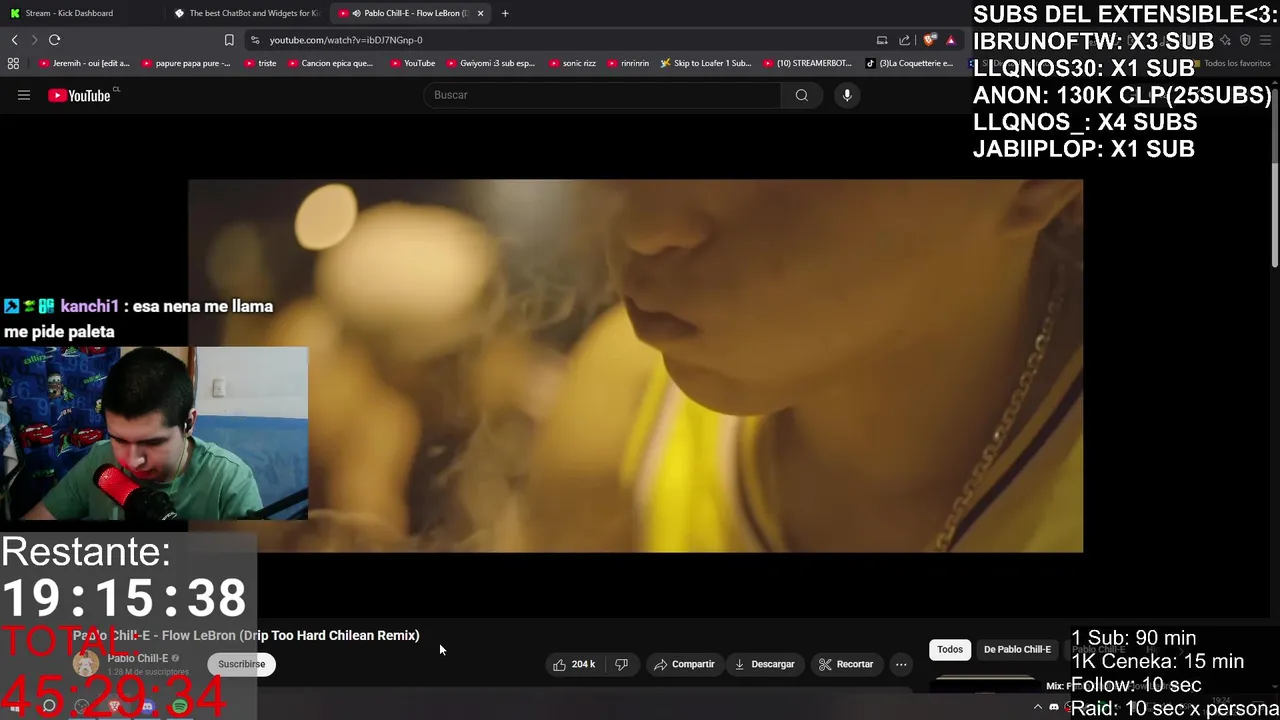This screenshot has height=720, width=1280.
Task: Open the Gwiyomi :3 sub esp bookmark
Action: tap(490, 63)
